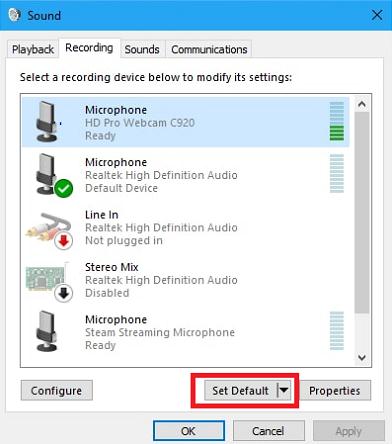
Task: Click the Set Default button
Action: coord(241,390)
